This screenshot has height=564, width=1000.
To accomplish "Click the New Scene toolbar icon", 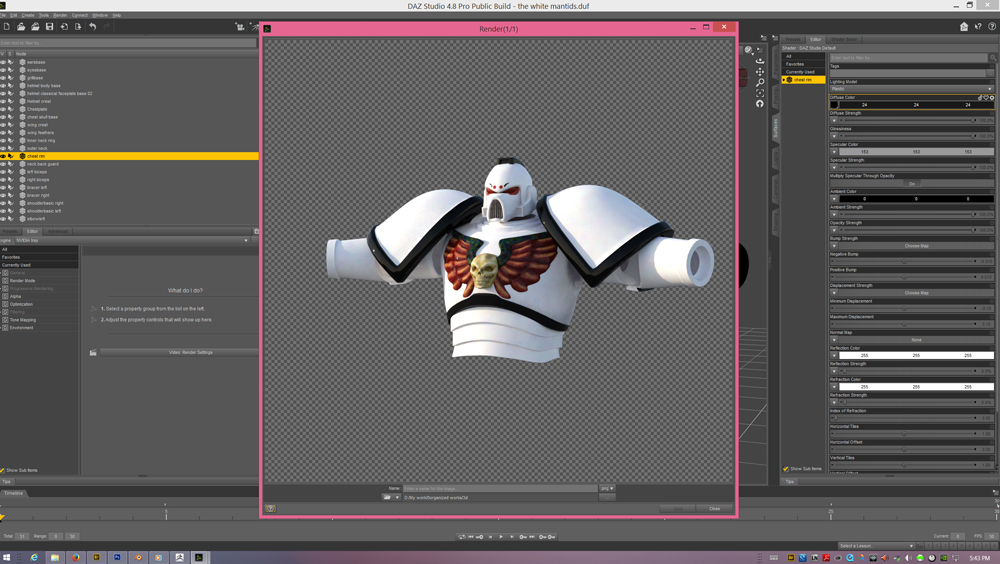I will [7, 27].
